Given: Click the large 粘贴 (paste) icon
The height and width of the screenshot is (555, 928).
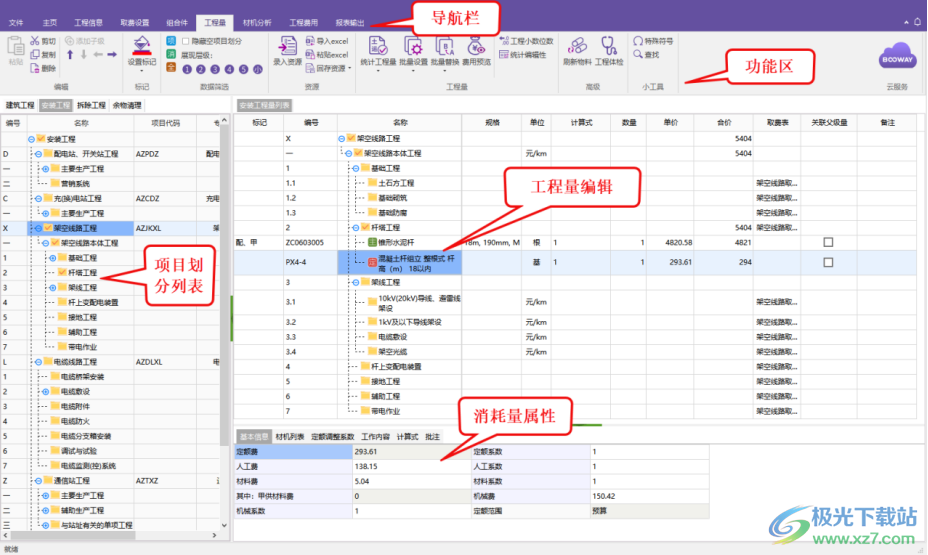Looking at the screenshot, I should coord(16,46).
